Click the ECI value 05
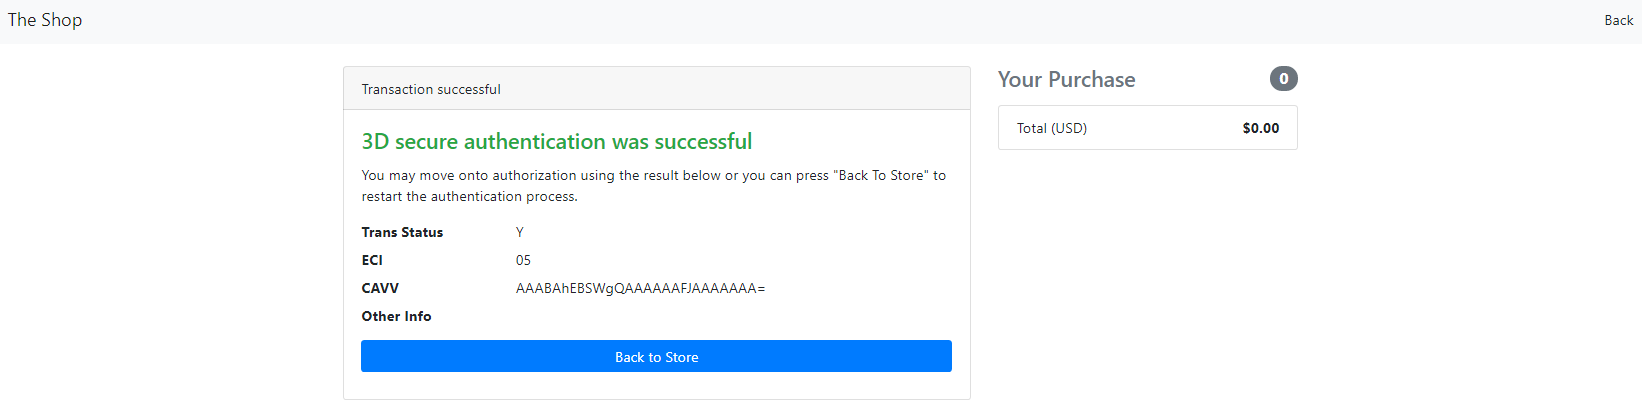The width and height of the screenshot is (1642, 408). coord(523,260)
